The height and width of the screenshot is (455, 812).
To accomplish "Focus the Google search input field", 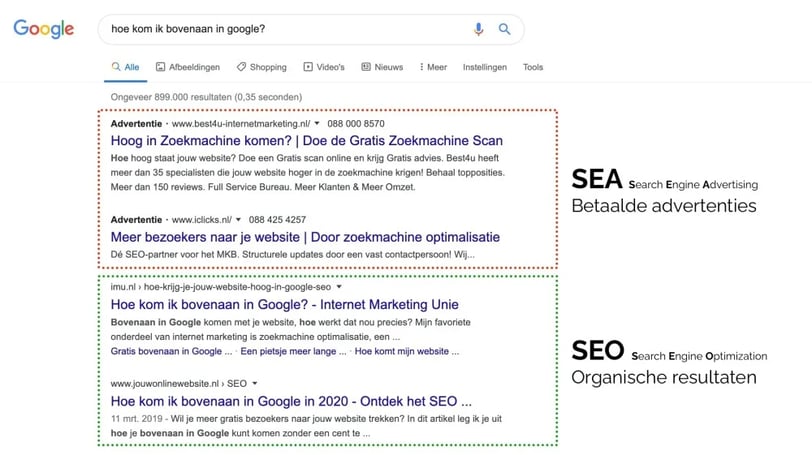I will 280,29.
